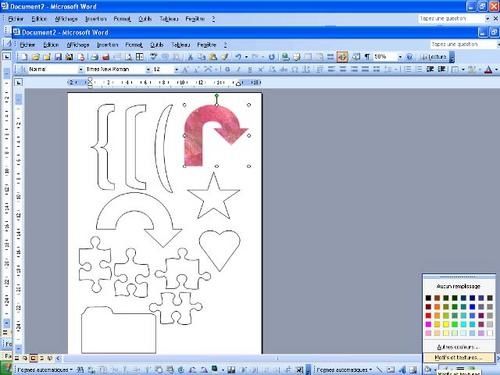The width and height of the screenshot is (500, 375).
Task: Expand the undo history dropdown arrow
Action: pos(246,57)
